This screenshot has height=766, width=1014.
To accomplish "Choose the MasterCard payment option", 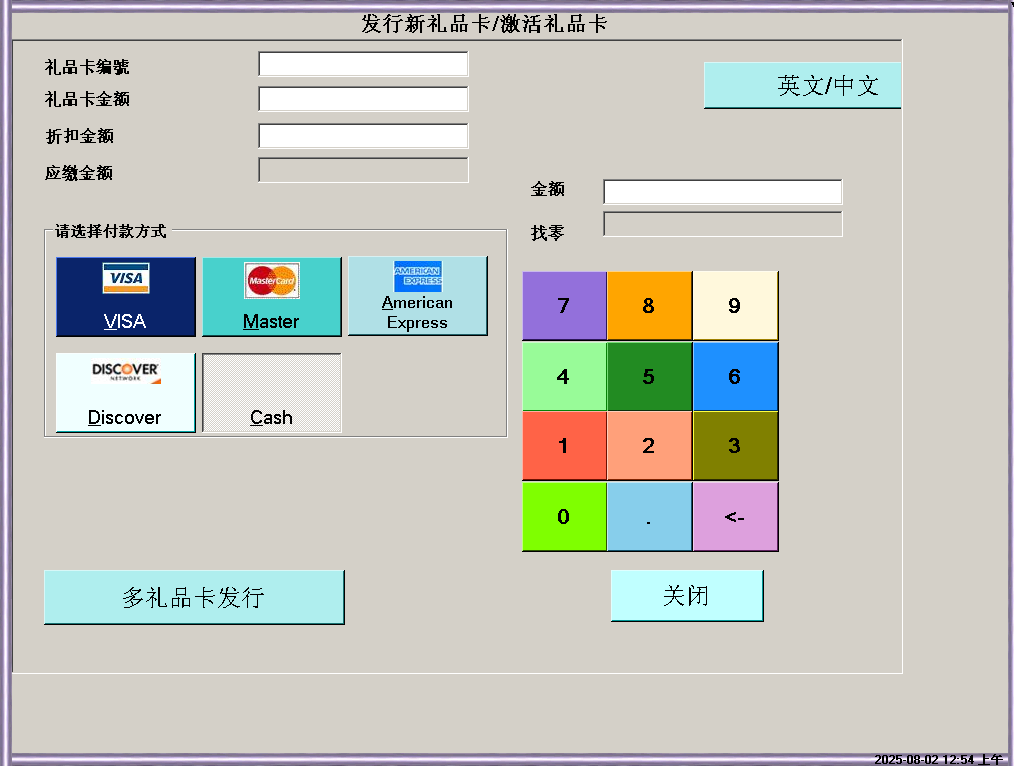I will click(x=271, y=297).
